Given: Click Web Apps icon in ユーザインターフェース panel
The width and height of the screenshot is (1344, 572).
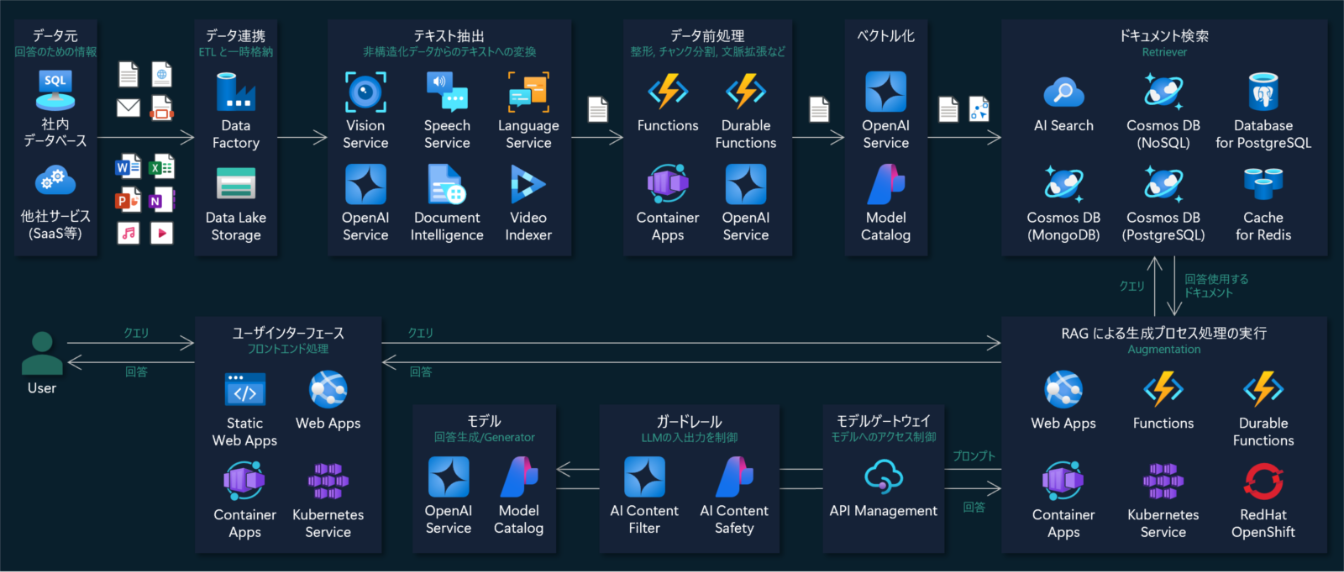Looking at the screenshot, I should point(328,389).
